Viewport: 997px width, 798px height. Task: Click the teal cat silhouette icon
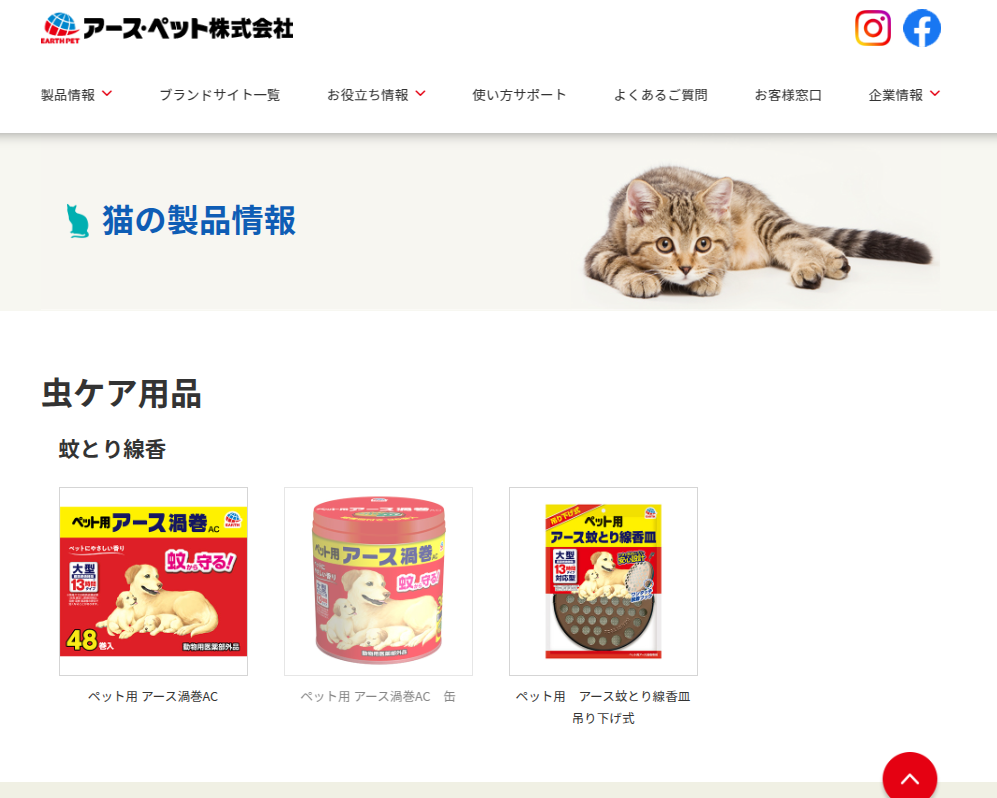point(78,221)
